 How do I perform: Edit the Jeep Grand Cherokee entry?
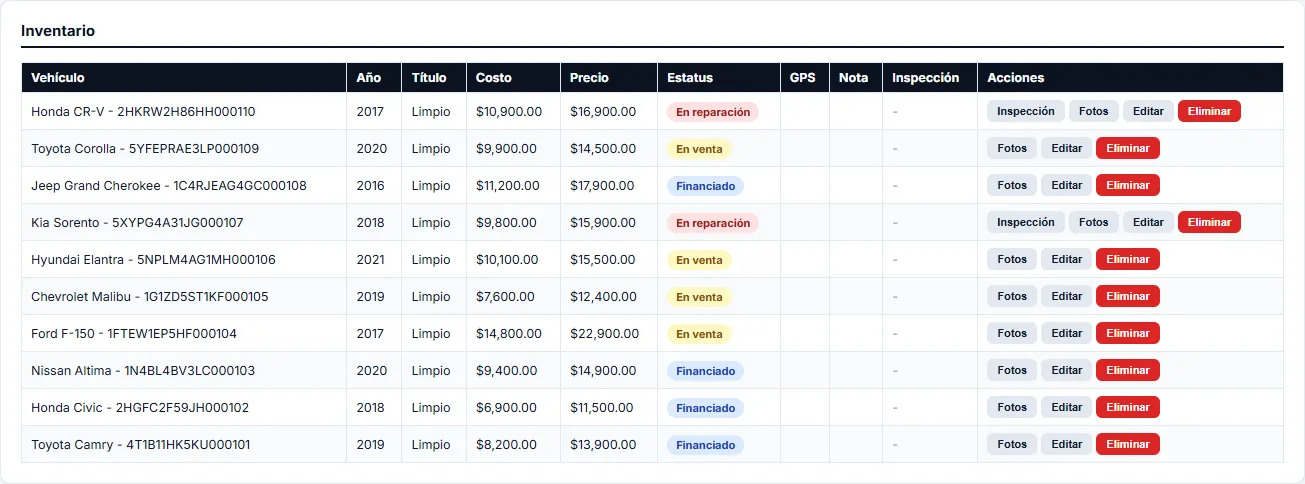[x=1067, y=185]
